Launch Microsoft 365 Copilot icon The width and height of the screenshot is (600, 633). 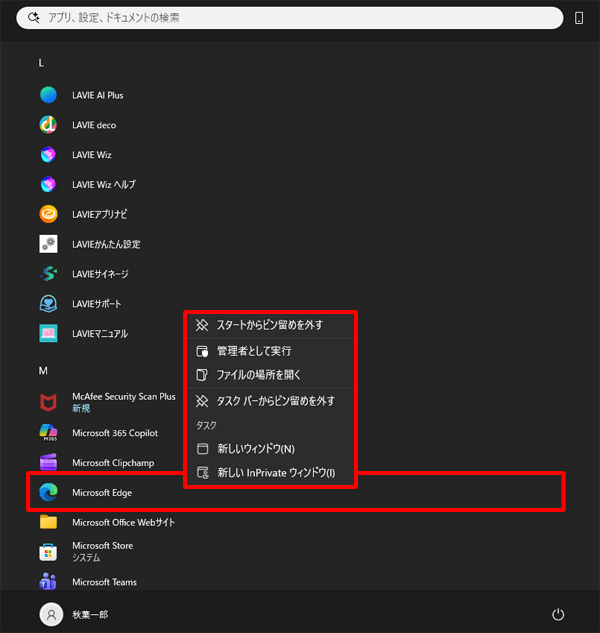click(48, 433)
